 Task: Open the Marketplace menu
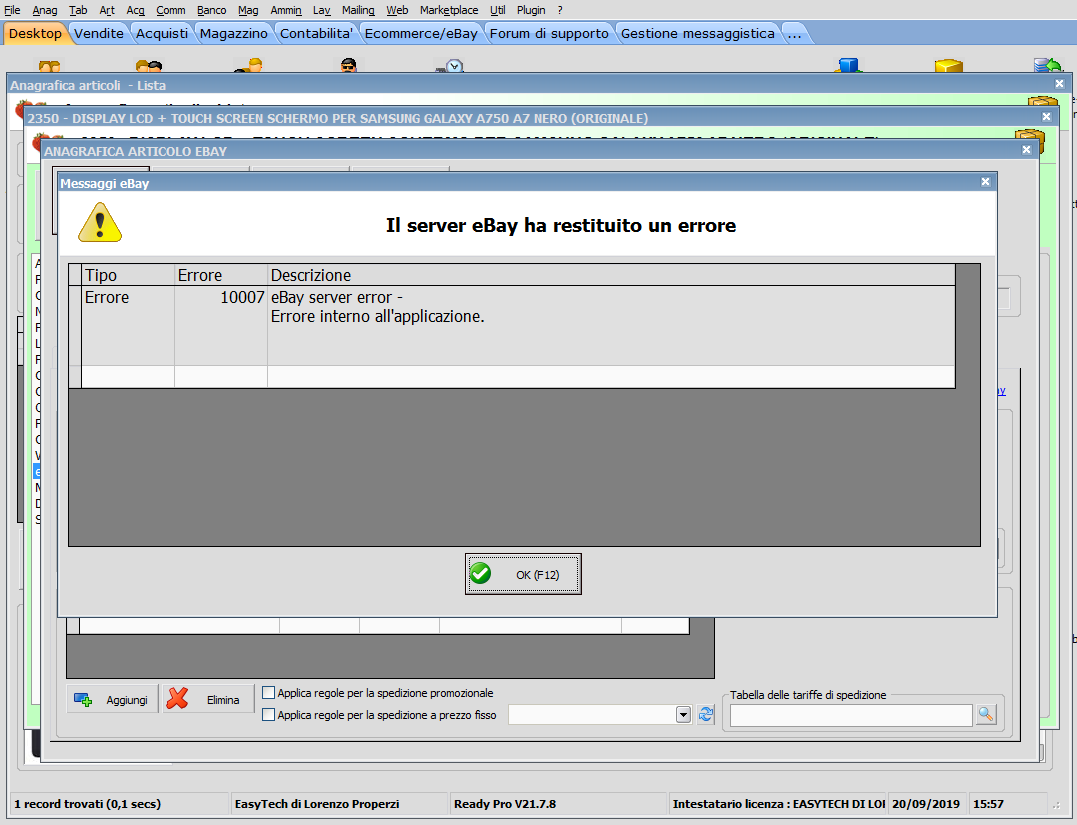[449, 10]
